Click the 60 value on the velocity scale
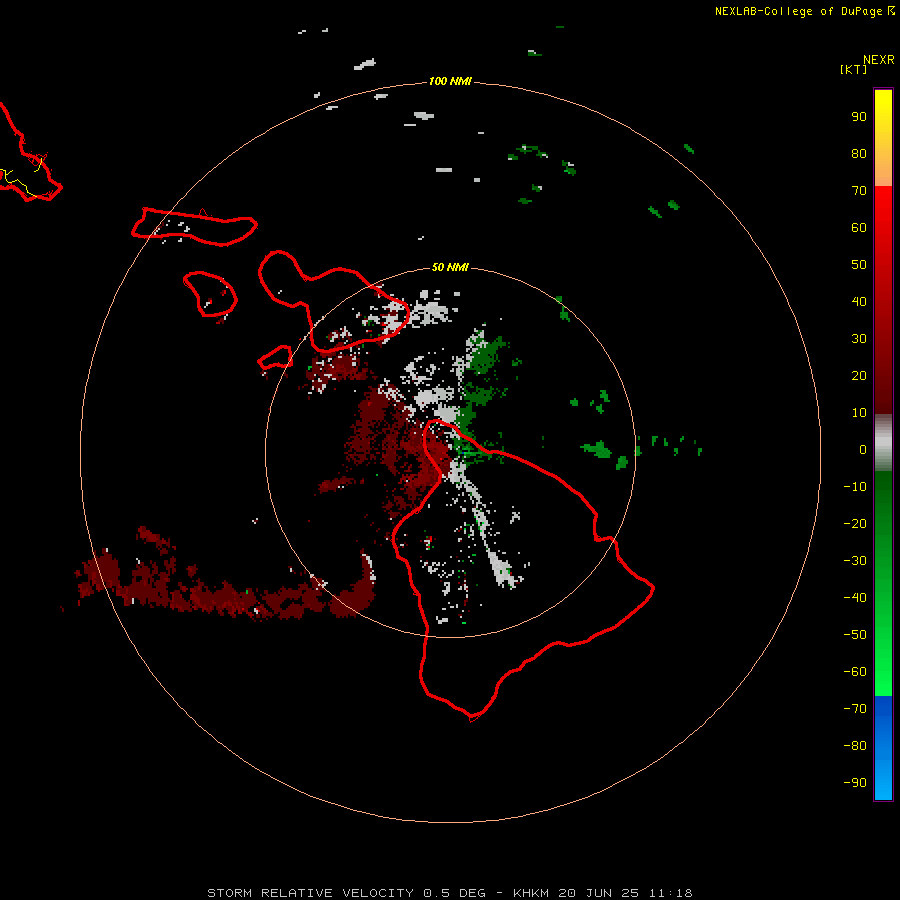The width and height of the screenshot is (900, 900). pyautogui.click(x=859, y=228)
